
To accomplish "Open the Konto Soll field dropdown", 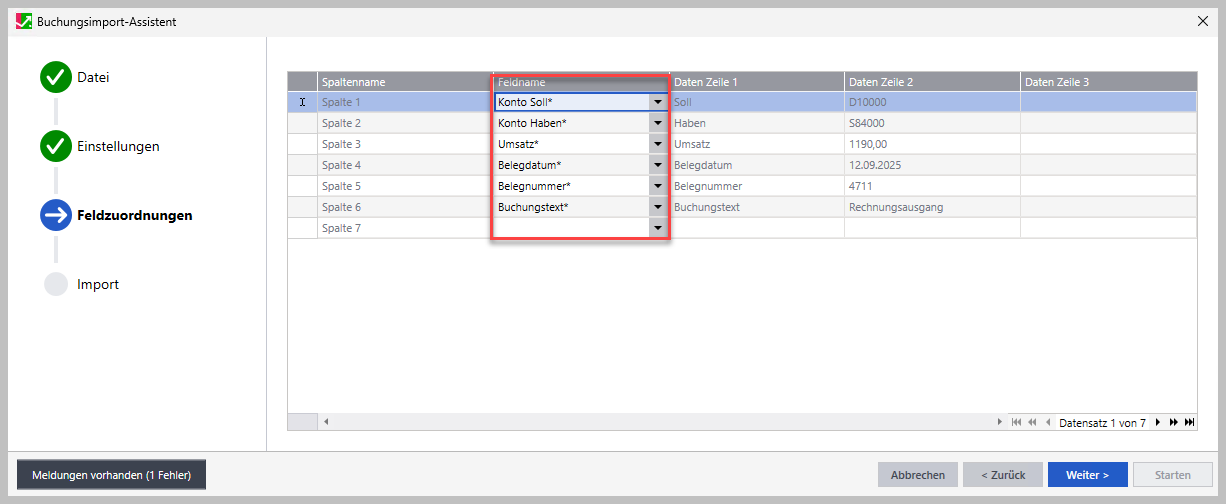I will tap(657, 102).
